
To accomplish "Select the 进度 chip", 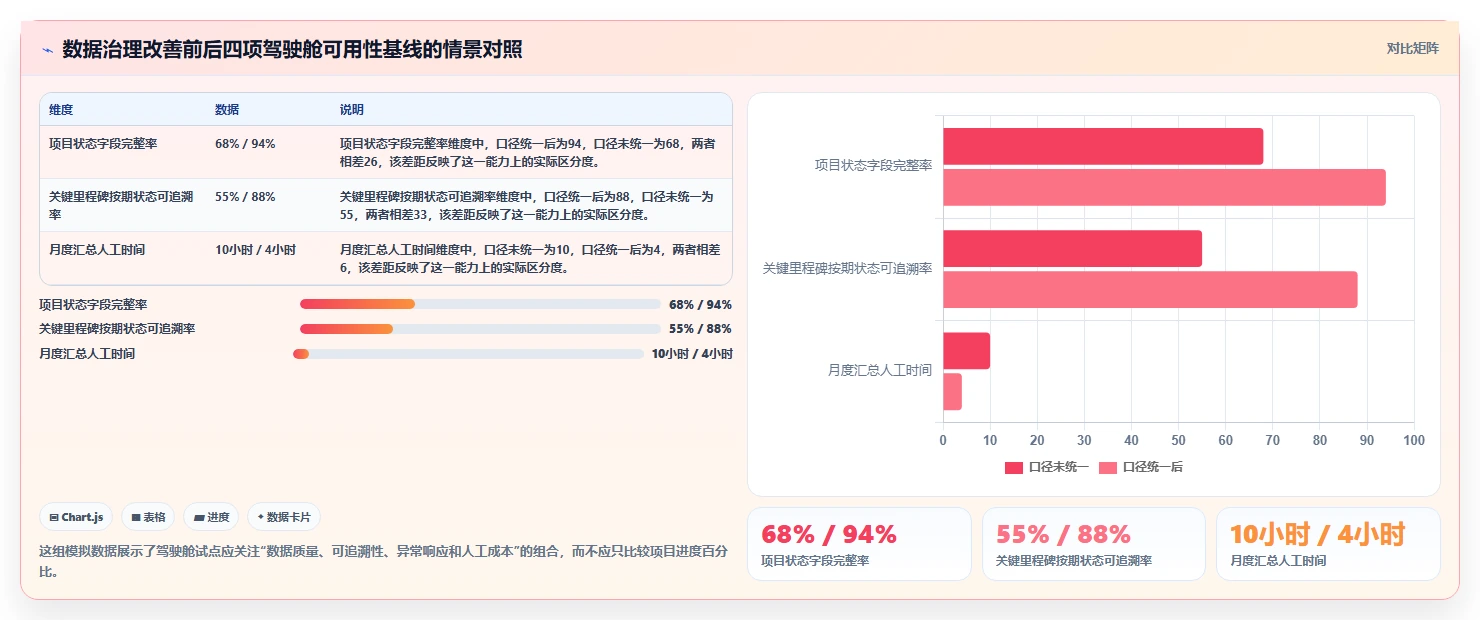I will tap(211, 517).
